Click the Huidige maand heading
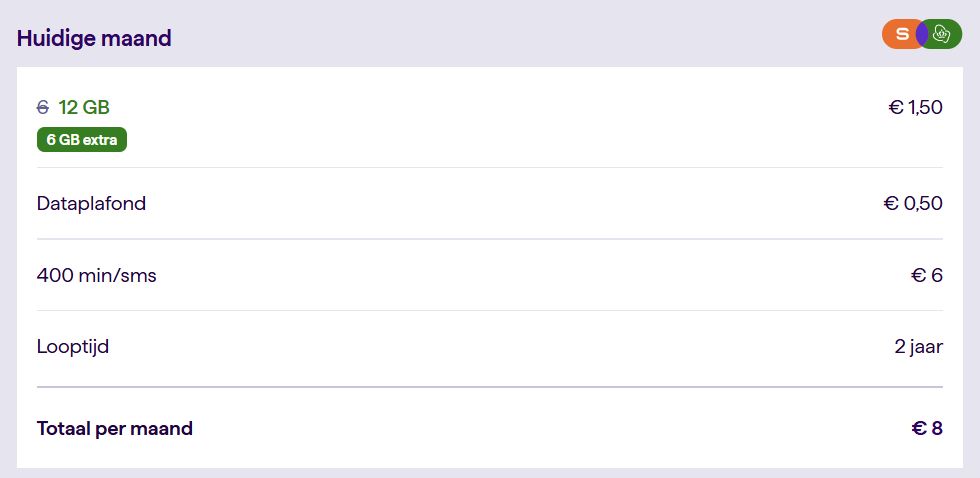Viewport: 980px width, 478px height. coord(94,39)
